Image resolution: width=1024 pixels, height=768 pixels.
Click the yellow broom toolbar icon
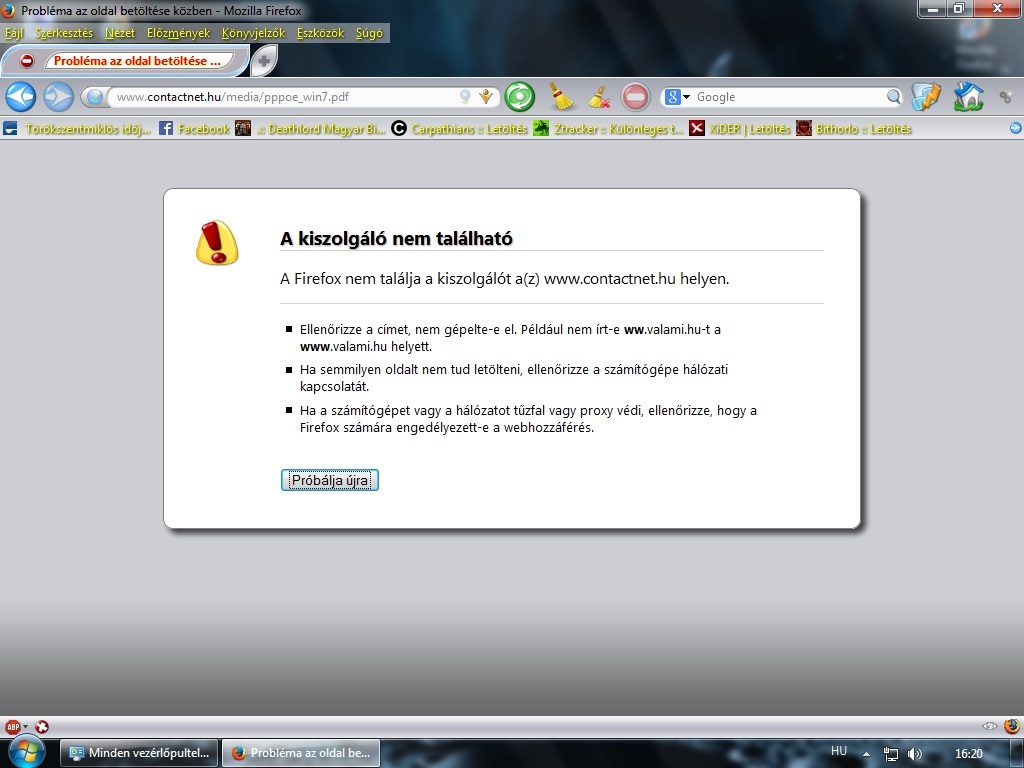click(560, 97)
